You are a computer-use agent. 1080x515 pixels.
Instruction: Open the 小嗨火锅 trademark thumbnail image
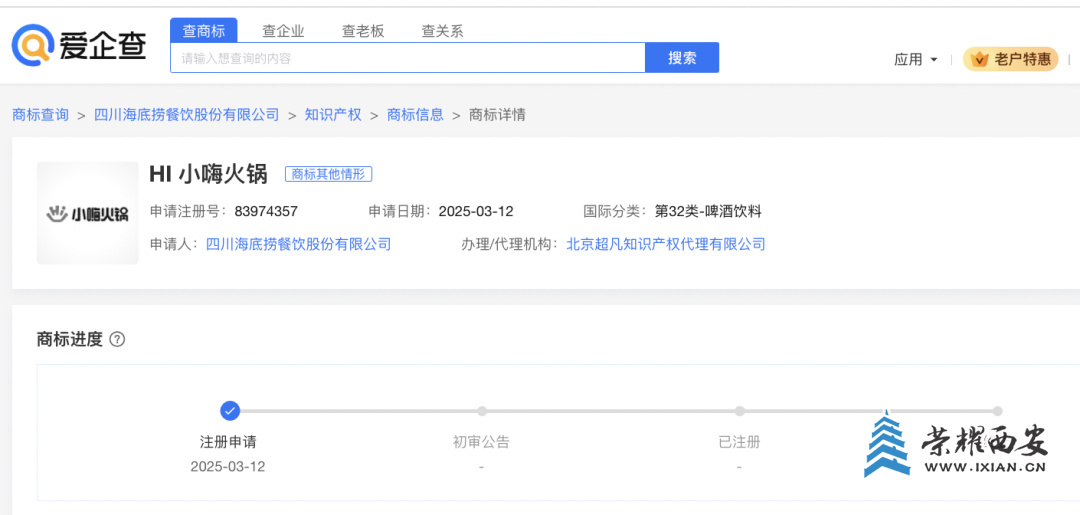click(87, 213)
